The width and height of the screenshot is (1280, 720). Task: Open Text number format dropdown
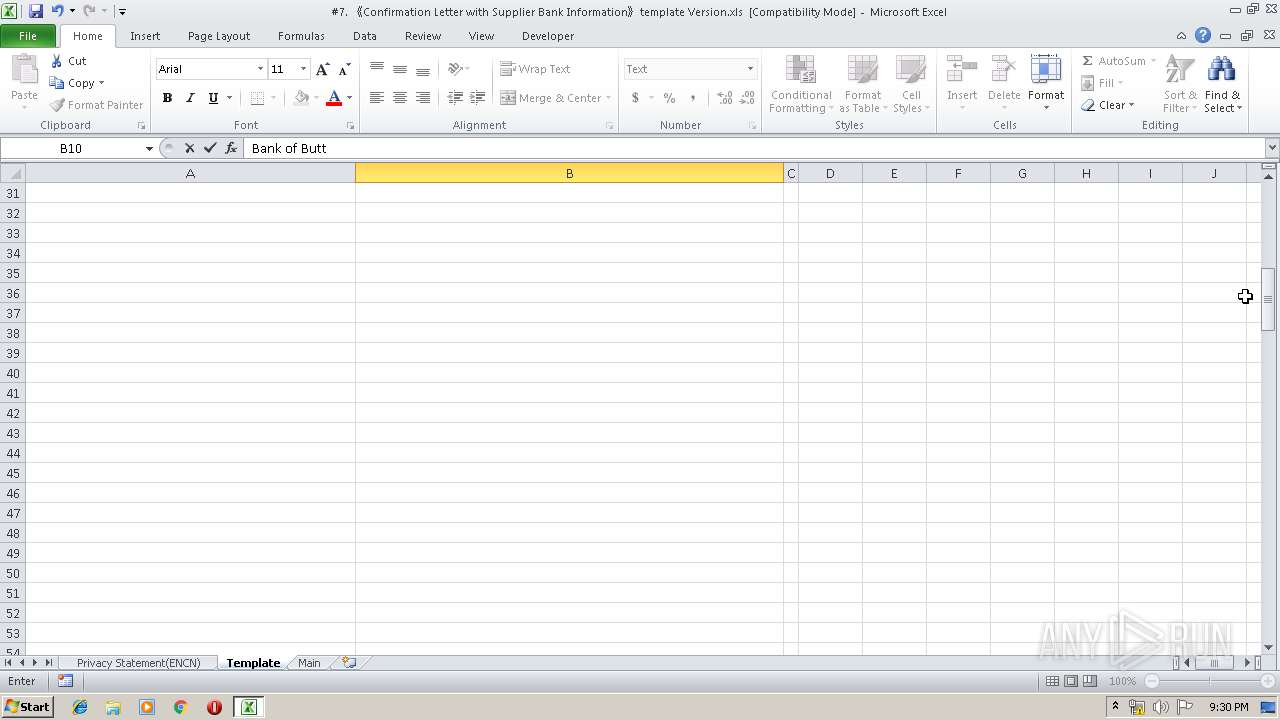(x=750, y=69)
